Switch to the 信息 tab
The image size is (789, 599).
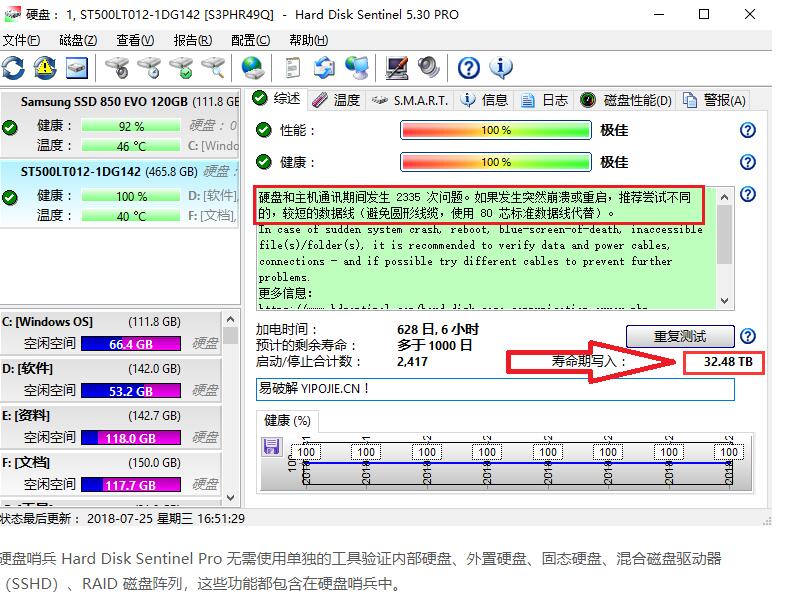(x=485, y=100)
